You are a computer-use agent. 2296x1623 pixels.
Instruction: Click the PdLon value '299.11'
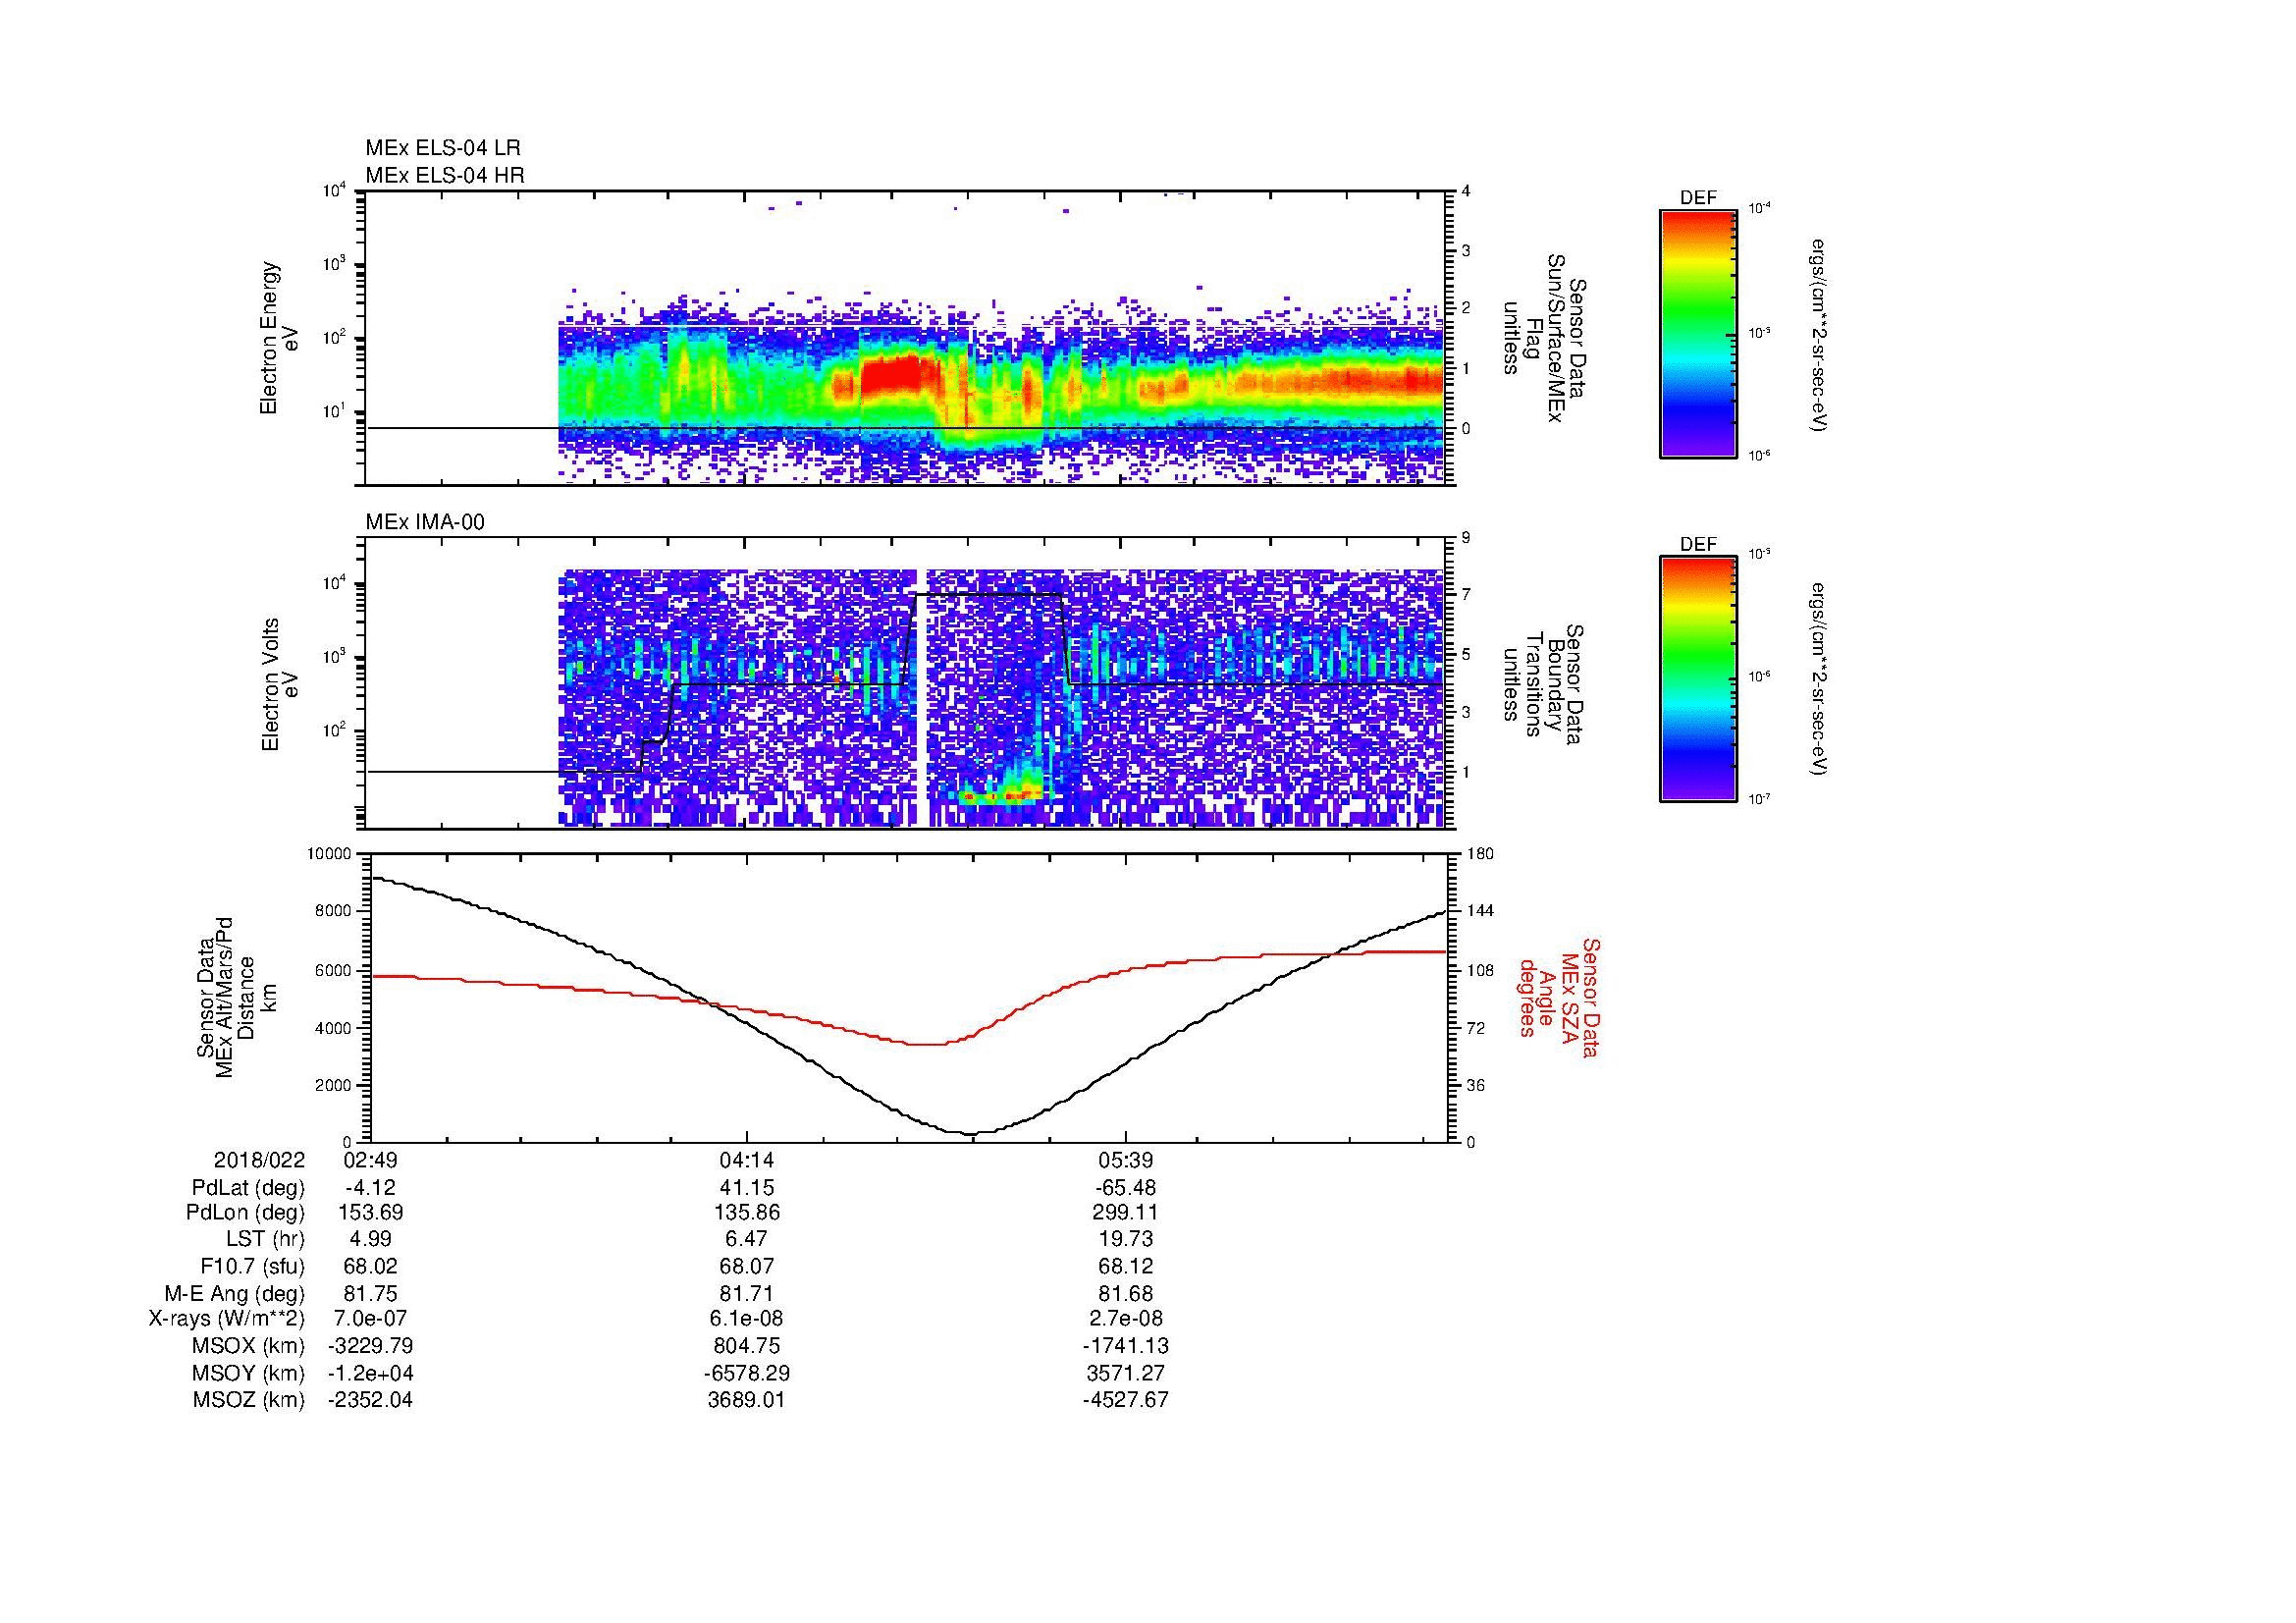(x=1126, y=1213)
